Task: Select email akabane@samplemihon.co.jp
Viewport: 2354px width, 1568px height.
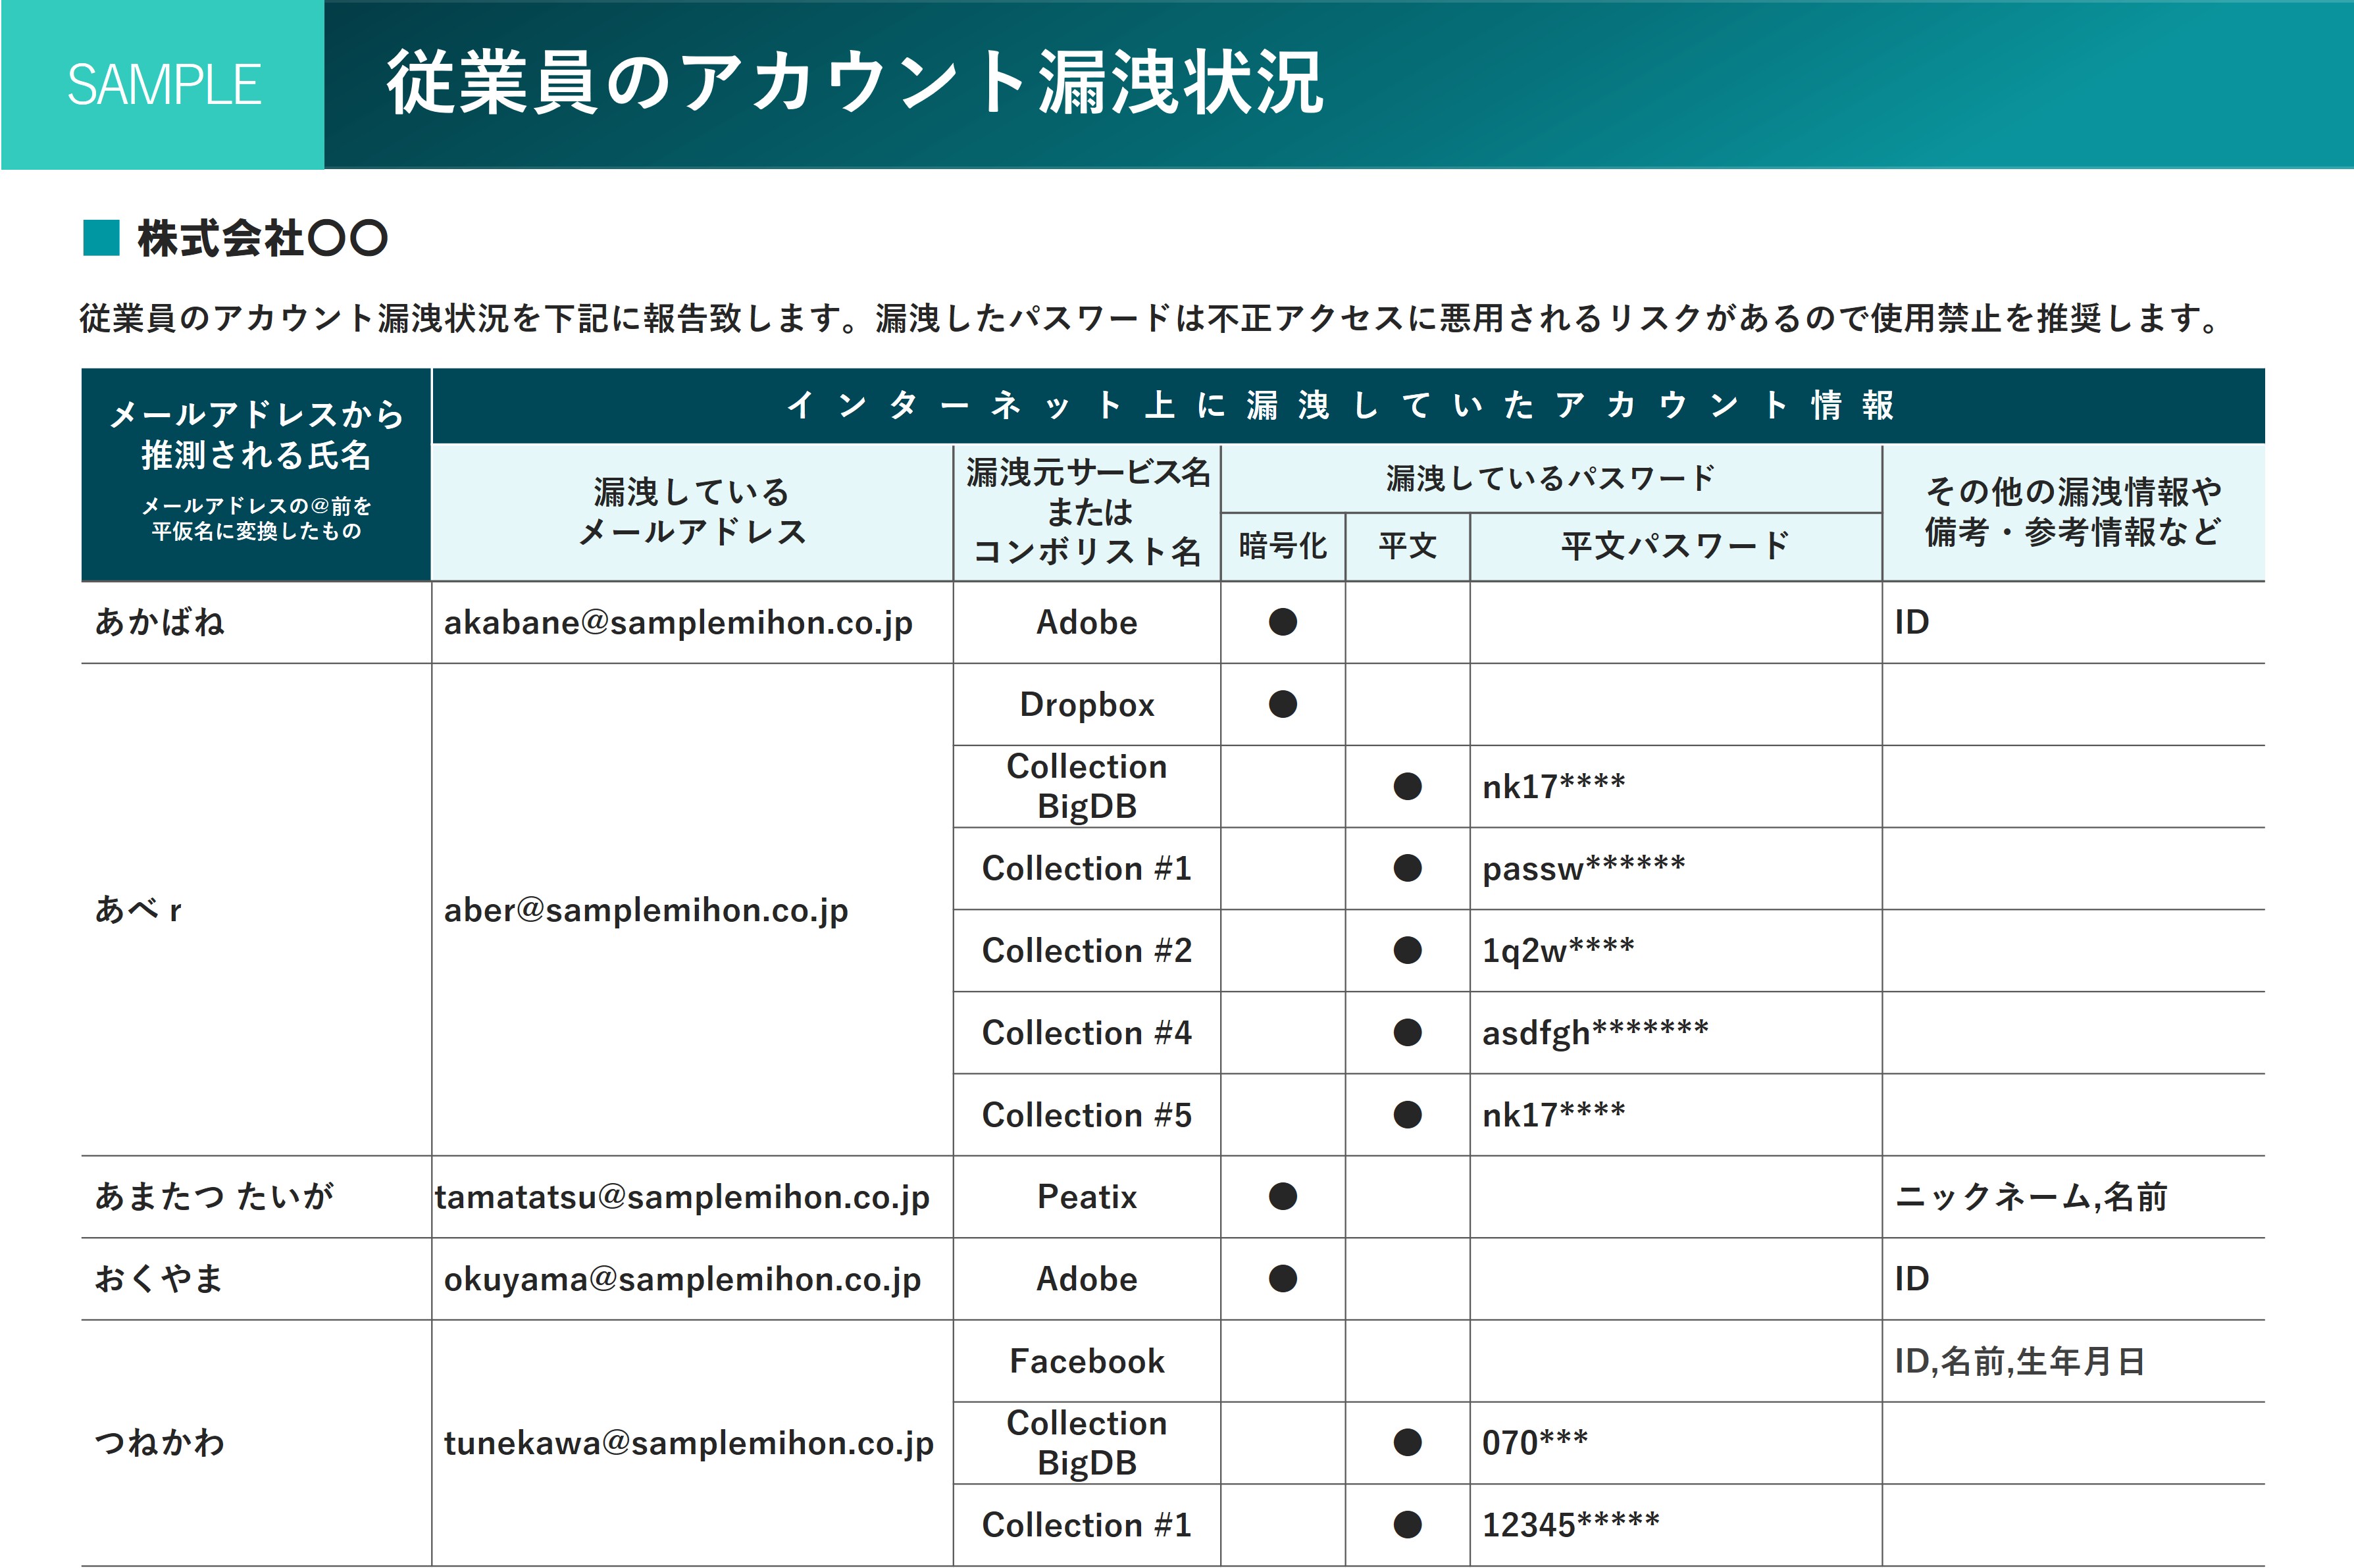Action: pos(678,623)
